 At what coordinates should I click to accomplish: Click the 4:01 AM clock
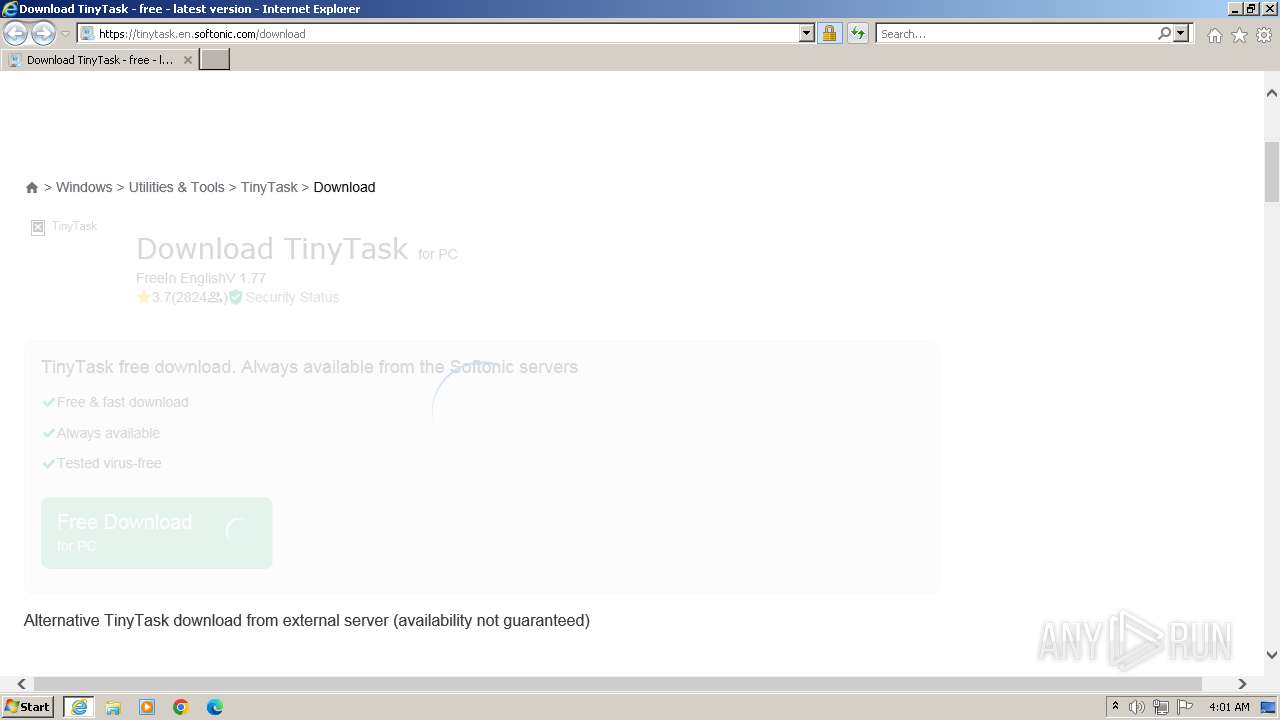point(1229,707)
